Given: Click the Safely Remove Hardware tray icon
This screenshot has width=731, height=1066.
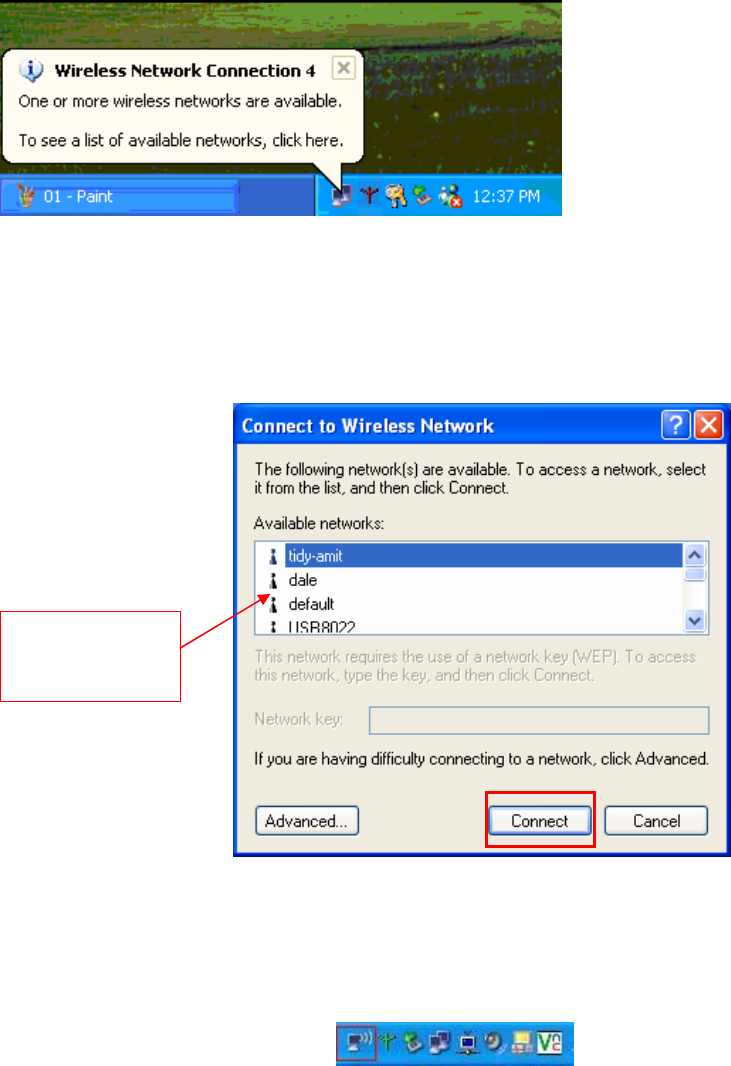Looking at the screenshot, I should (x=423, y=196).
